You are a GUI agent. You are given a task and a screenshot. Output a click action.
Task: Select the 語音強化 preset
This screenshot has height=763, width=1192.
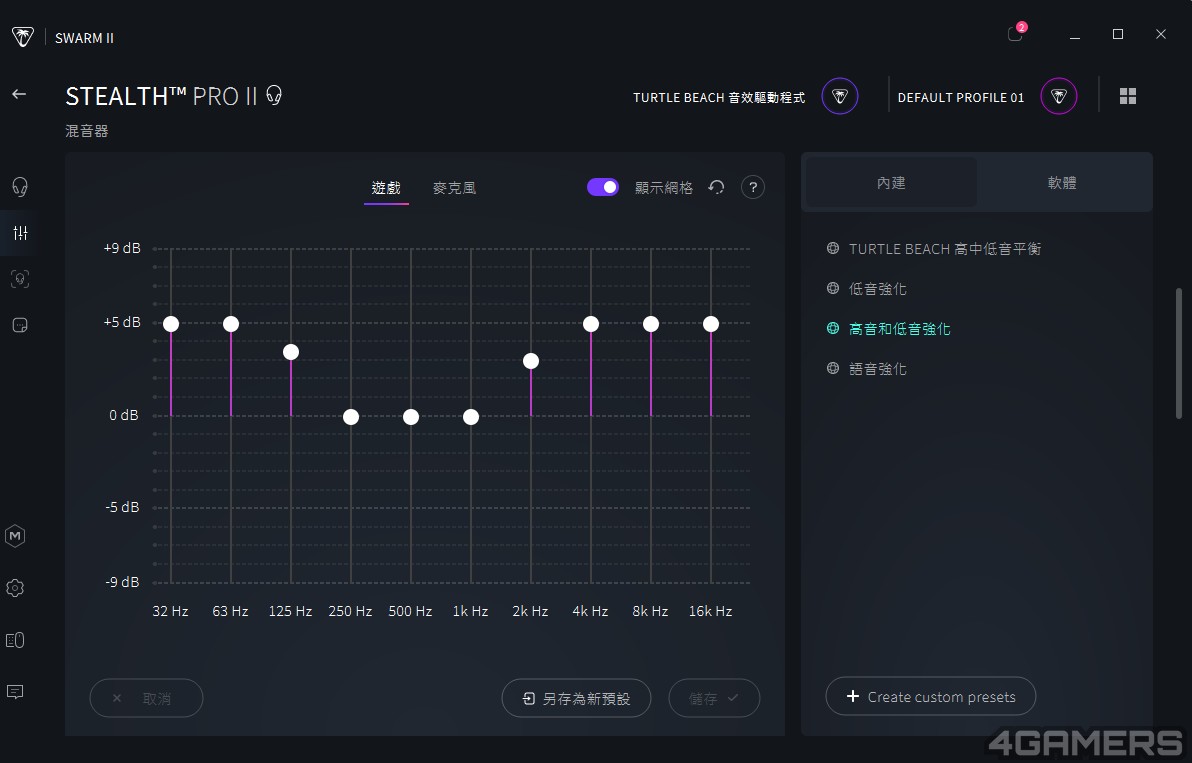878,369
